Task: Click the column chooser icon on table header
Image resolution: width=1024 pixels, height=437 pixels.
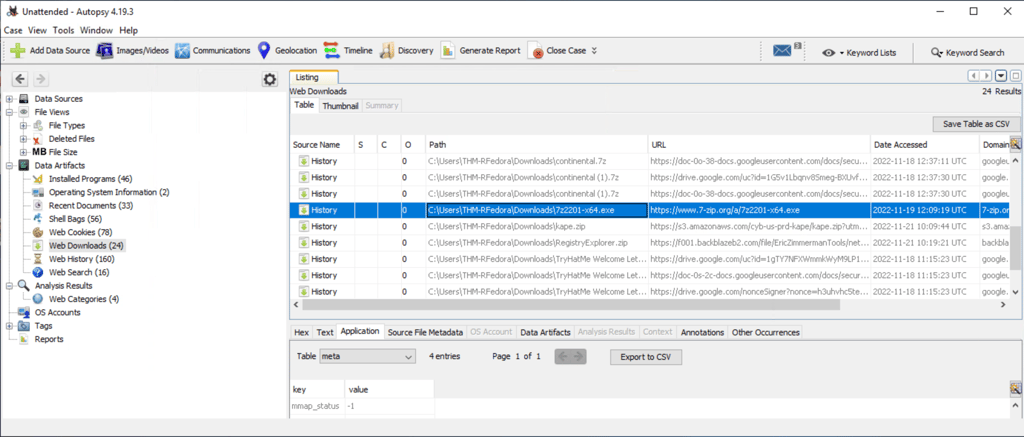Action: tap(1015, 144)
